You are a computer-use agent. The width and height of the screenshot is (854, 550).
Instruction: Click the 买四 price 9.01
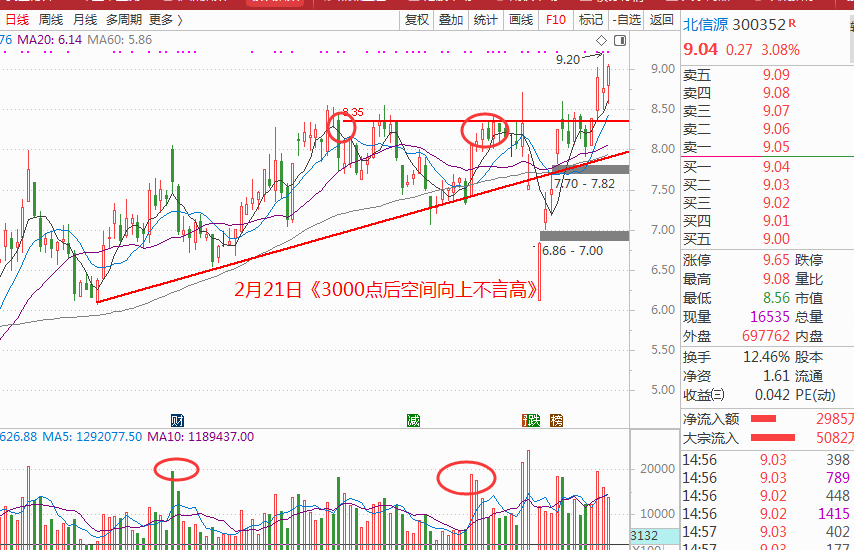[x=776, y=221]
